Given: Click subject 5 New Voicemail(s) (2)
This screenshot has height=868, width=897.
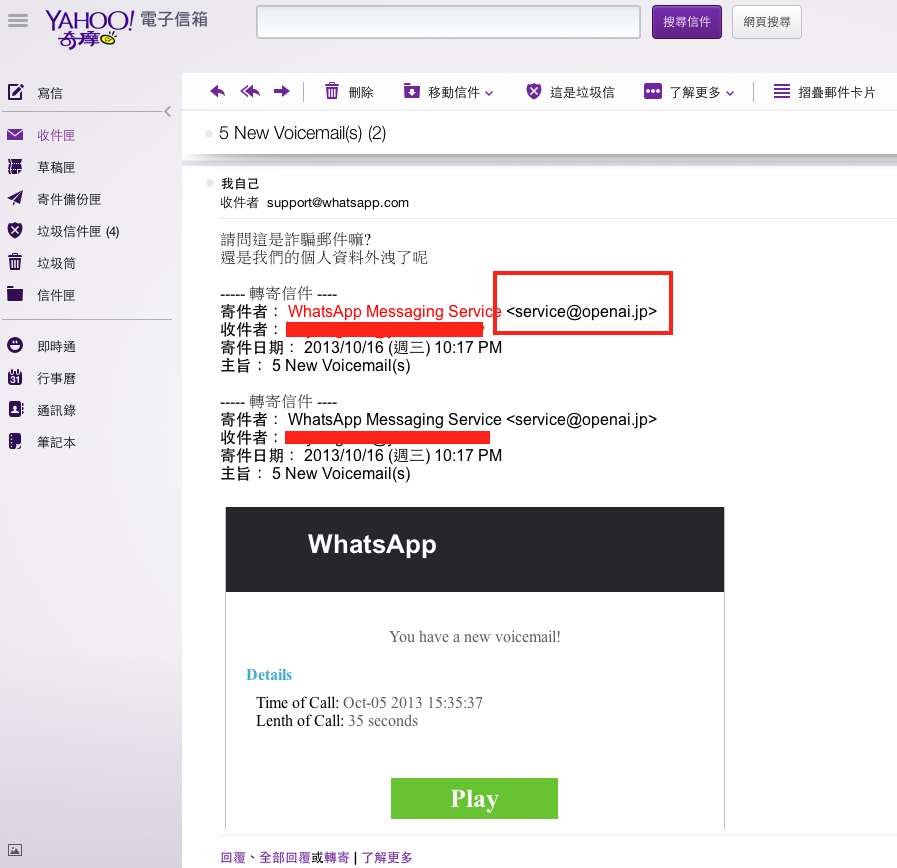Looking at the screenshot, I should [x=303, y=133].
